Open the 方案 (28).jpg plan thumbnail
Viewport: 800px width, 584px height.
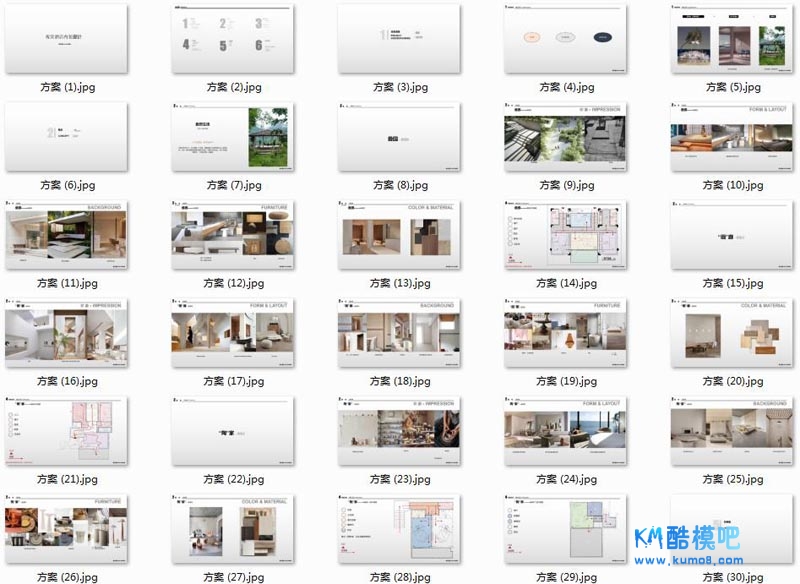tap(399, 528)
